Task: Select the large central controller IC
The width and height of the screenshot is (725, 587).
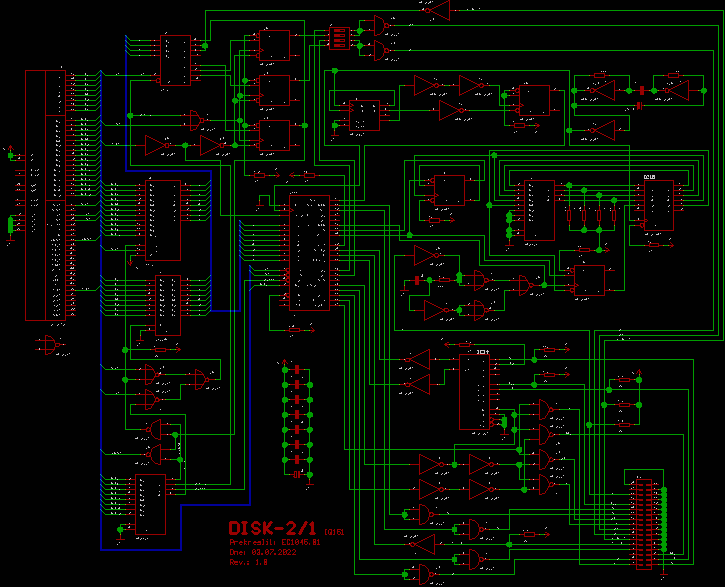Action: pos(312,250)
